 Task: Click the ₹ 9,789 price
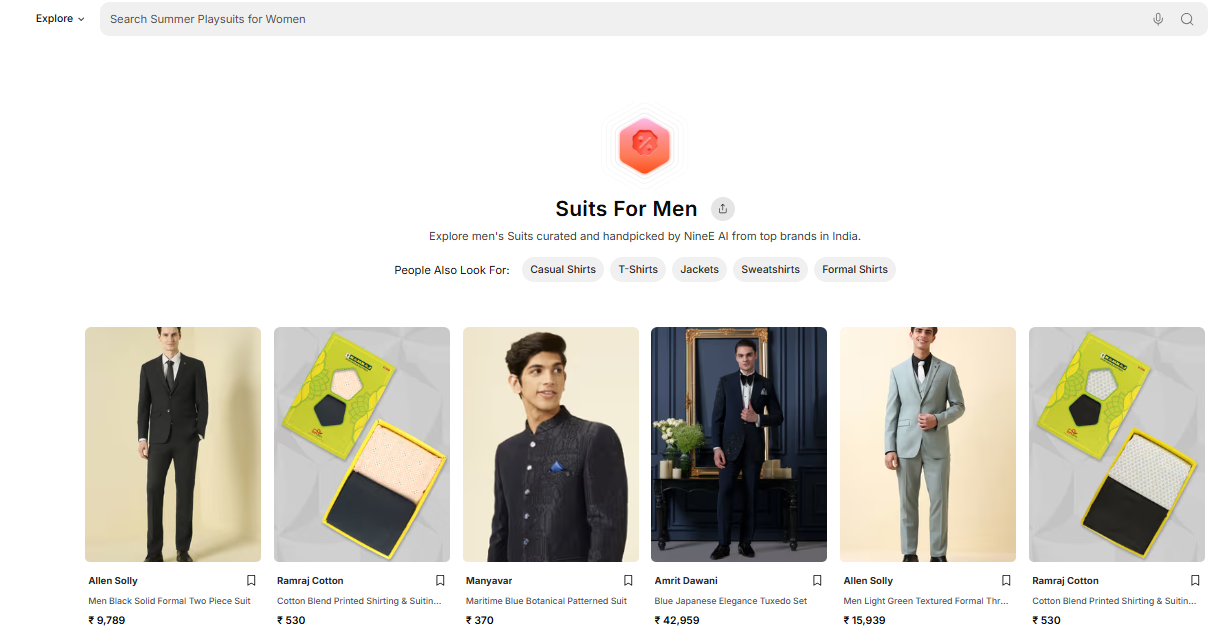tap(107, 620)
